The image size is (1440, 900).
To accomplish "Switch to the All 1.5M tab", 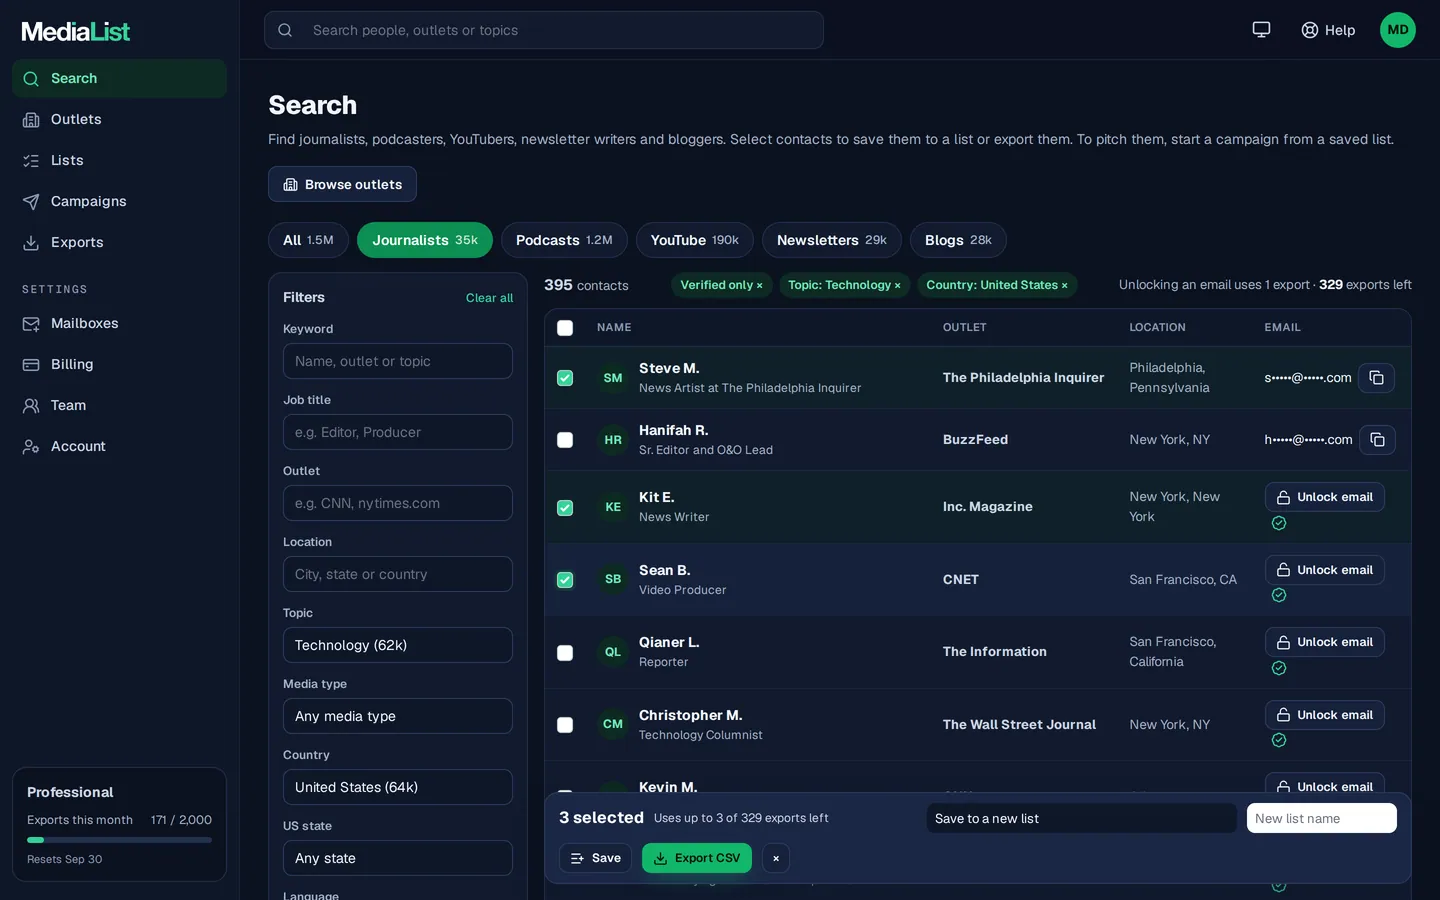I will [308, 240].
